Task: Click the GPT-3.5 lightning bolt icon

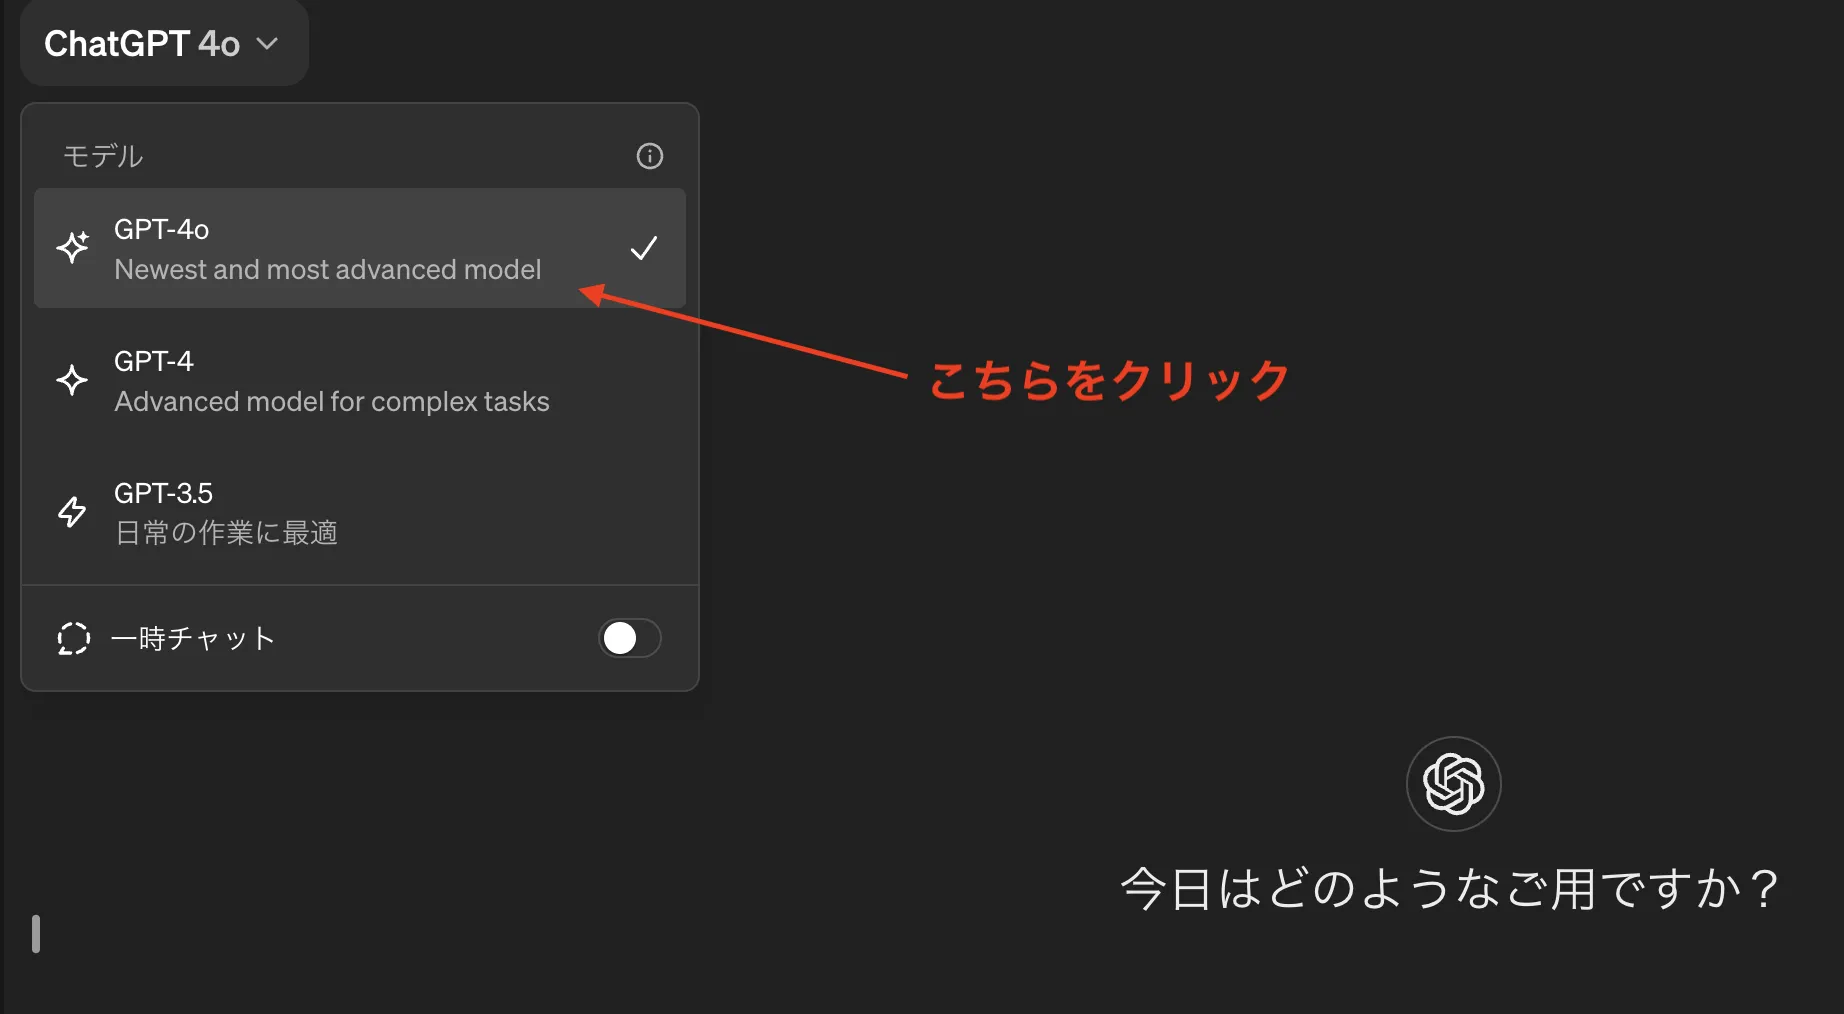Action: pos(71,511)
